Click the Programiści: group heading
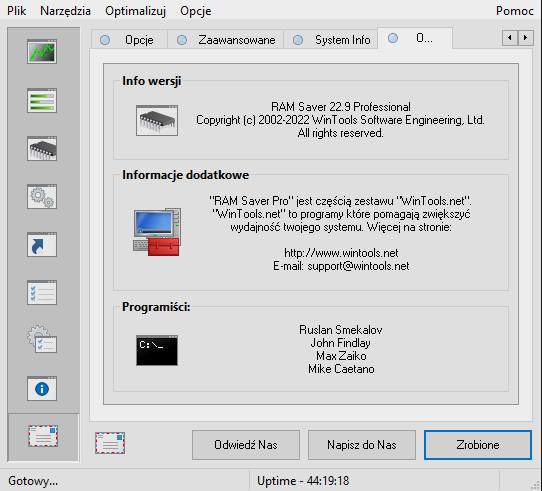 (156, 307)
